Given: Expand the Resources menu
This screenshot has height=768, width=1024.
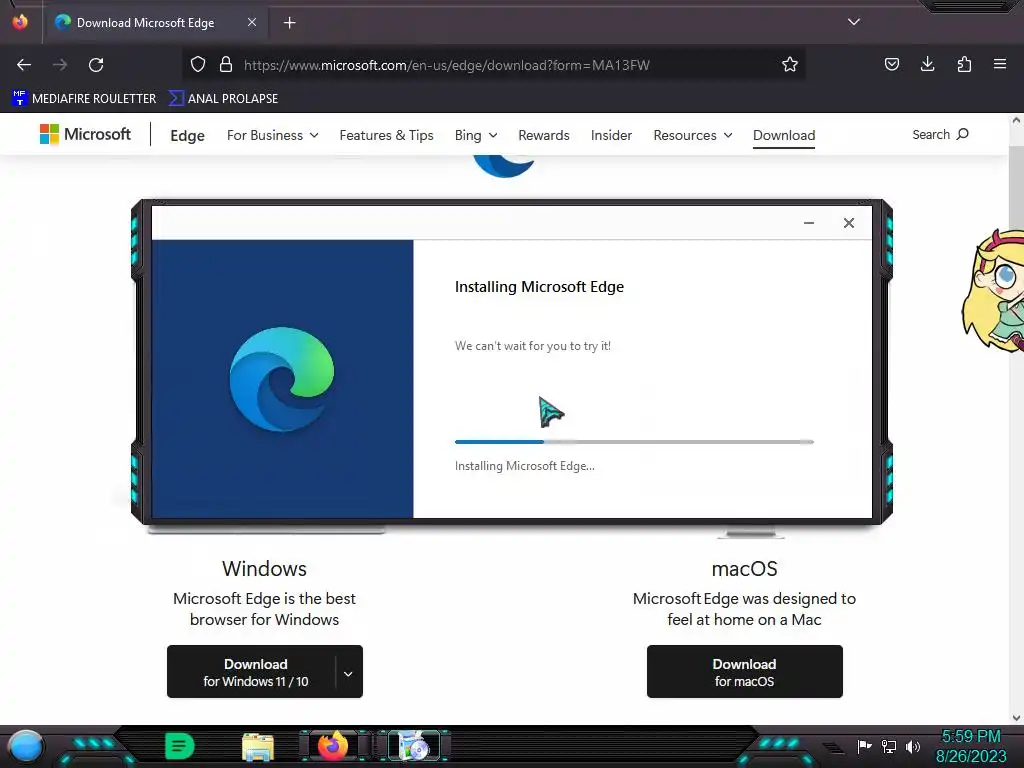Looking at the screenshot, I should point(693,135).
